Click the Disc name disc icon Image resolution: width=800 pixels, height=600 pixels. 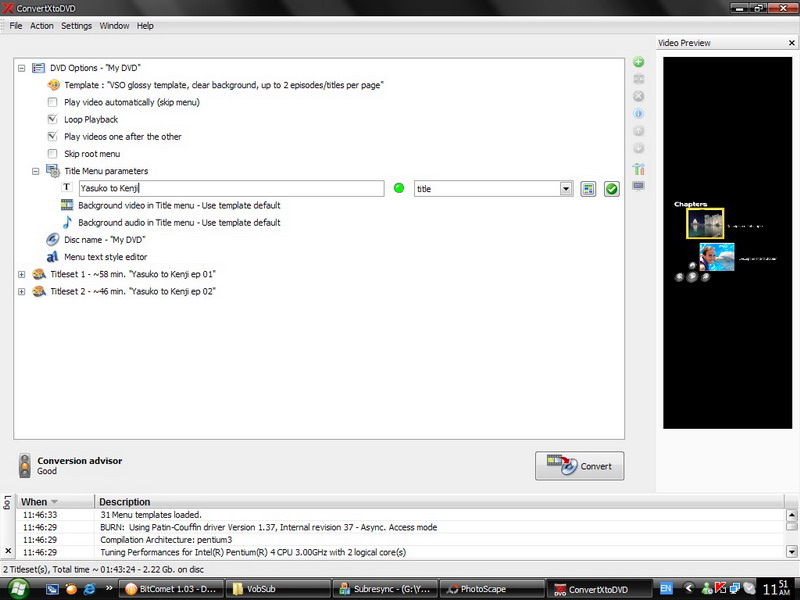pos(53,240)
